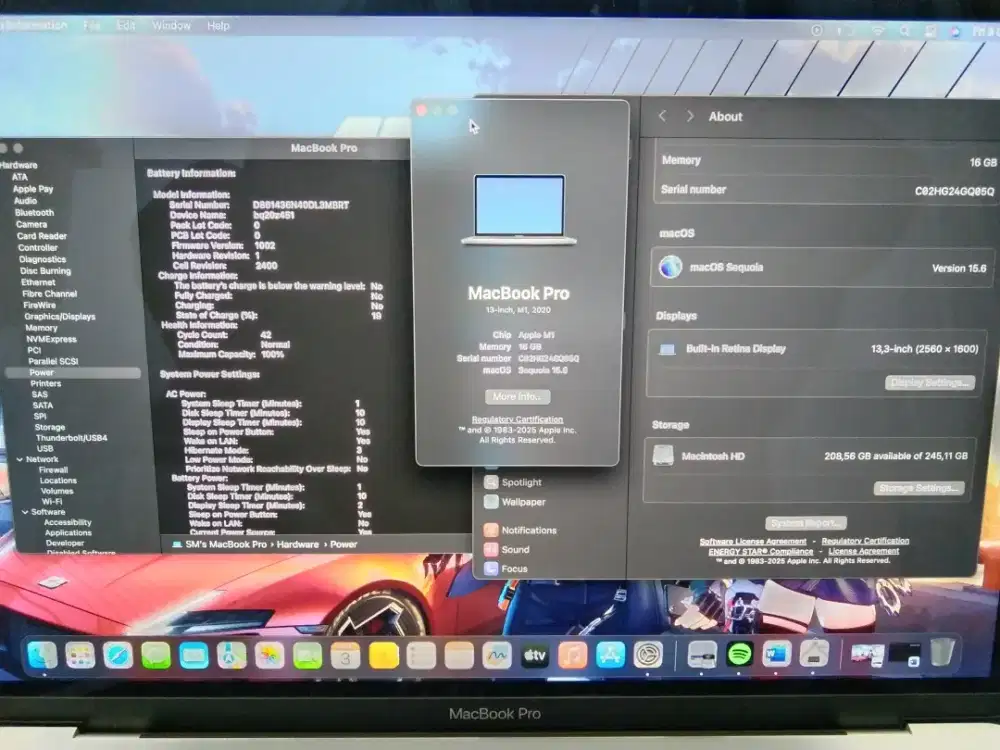This screenshot has height=750, width=1000.
Task: Open the App Store dock icon
Action: point(610,656)
